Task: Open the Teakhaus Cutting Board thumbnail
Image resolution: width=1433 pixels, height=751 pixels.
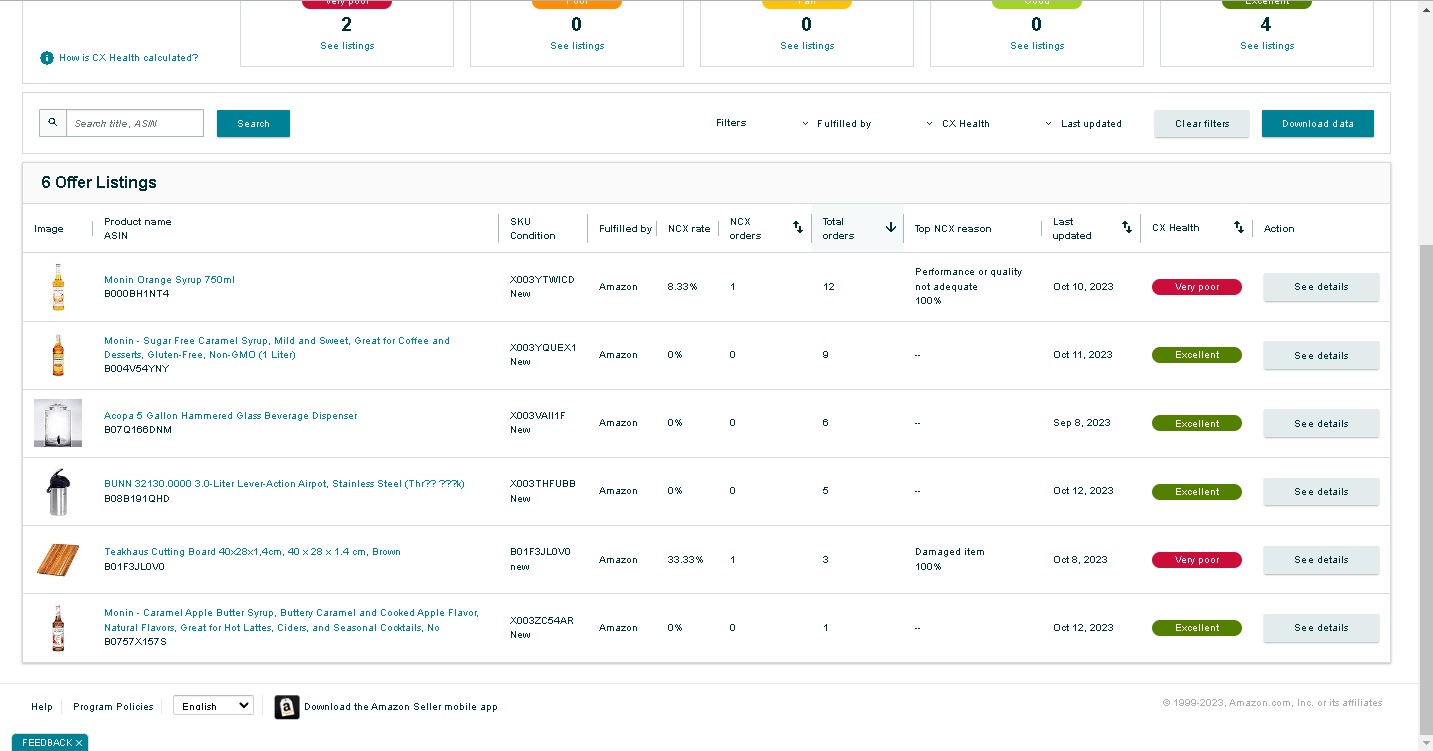Action: (58, 560)
